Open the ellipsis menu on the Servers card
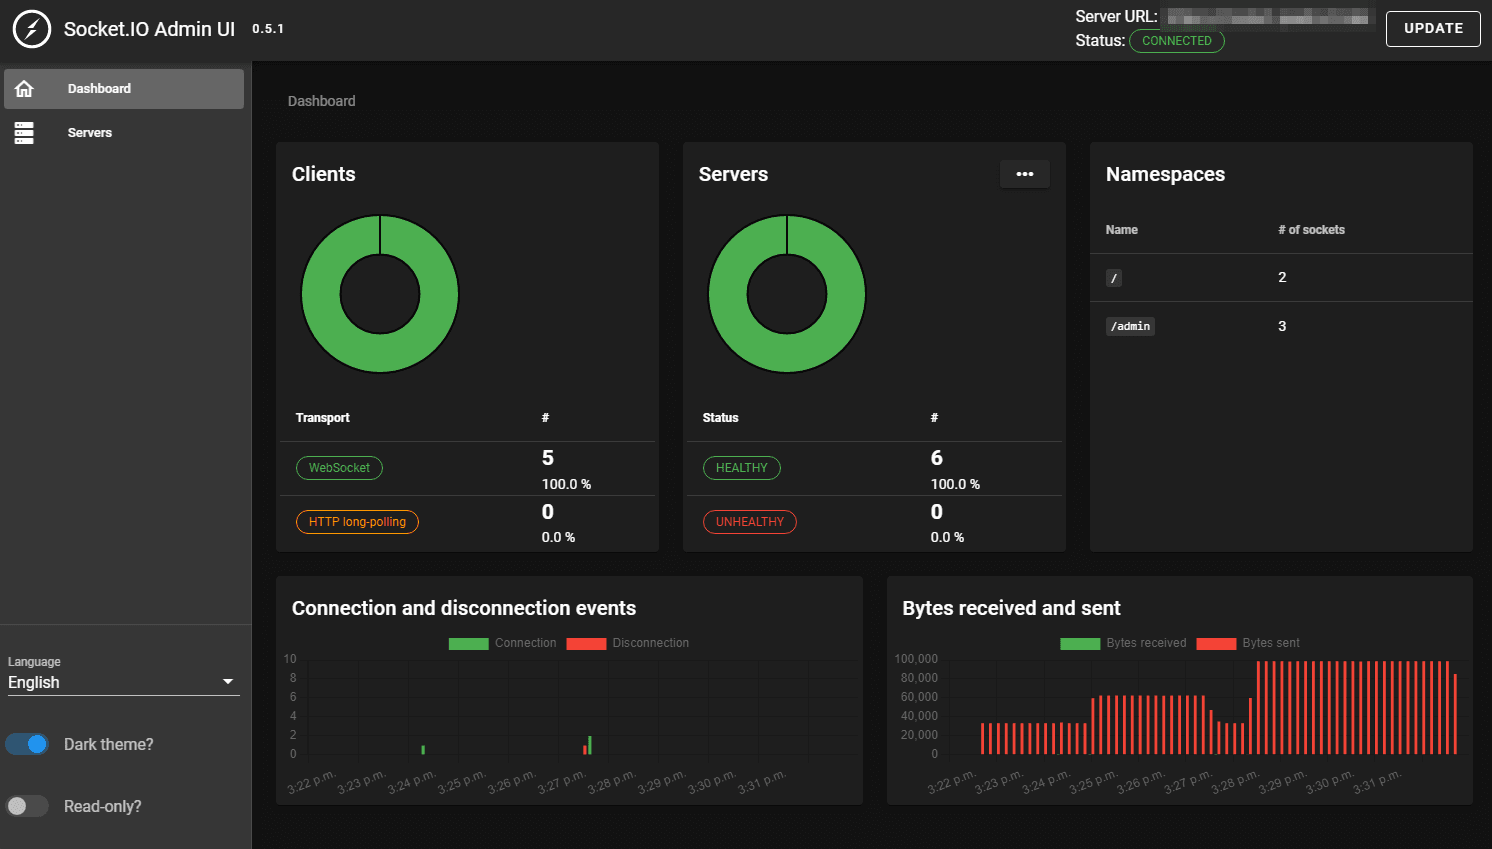 [1024, 174]
